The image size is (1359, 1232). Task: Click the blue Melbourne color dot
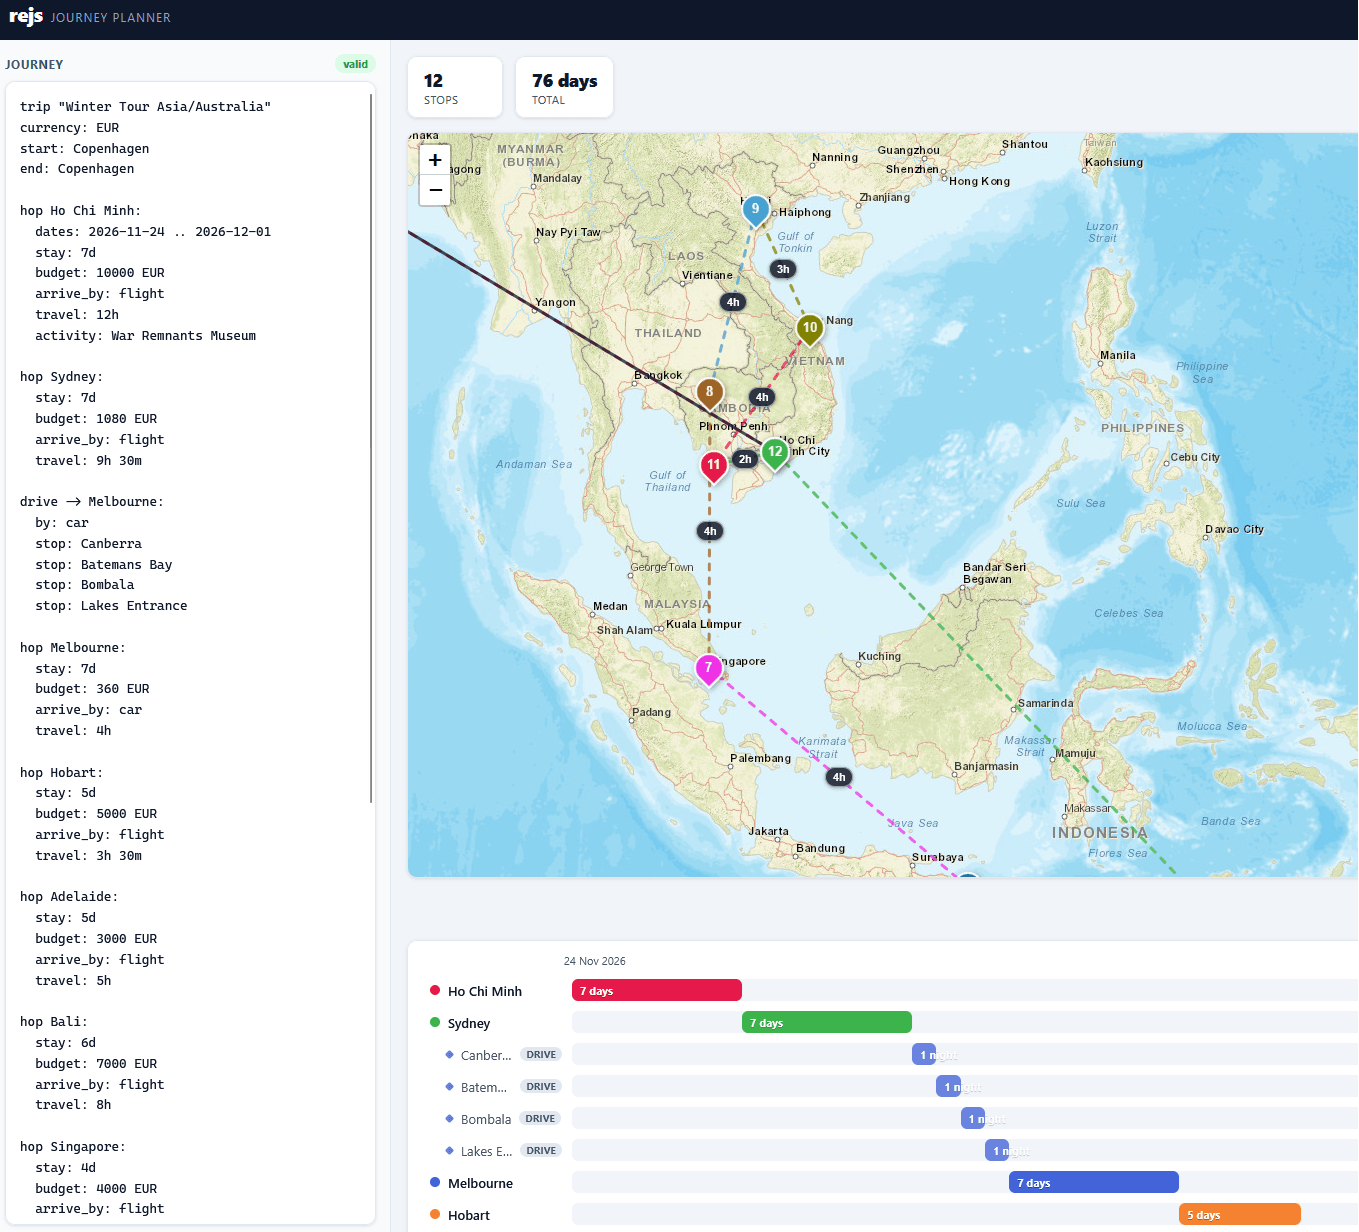pyautogui.click(x=435, y=1182)
